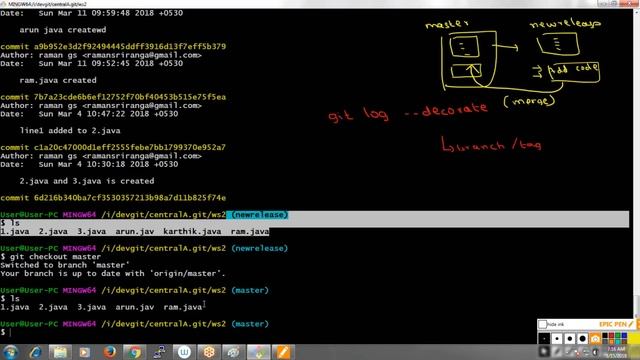Click commit hash a9b952e3d2f92494445ddff3916d13f7eff5b379
The height and width of the screenshot is (360, 640).
point(130,47)
